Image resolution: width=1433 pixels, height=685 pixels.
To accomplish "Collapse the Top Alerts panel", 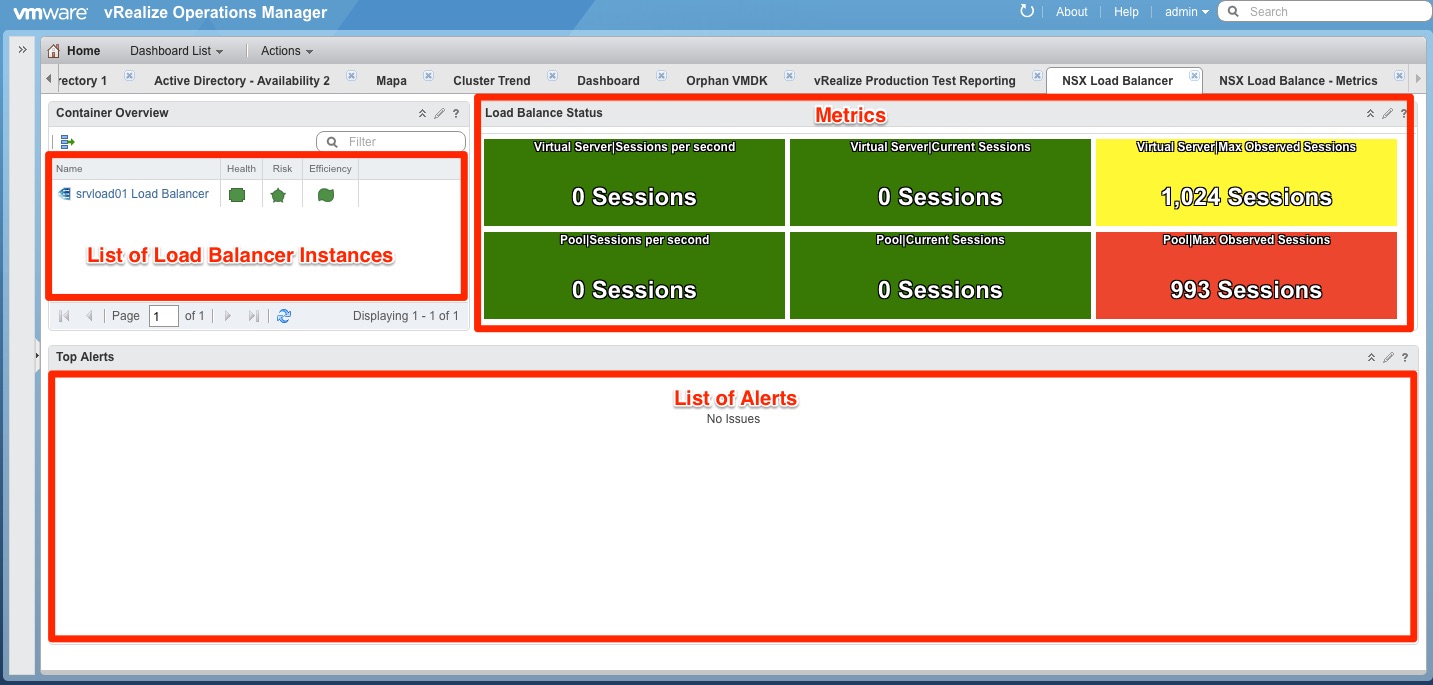I will coord(1371,358).
